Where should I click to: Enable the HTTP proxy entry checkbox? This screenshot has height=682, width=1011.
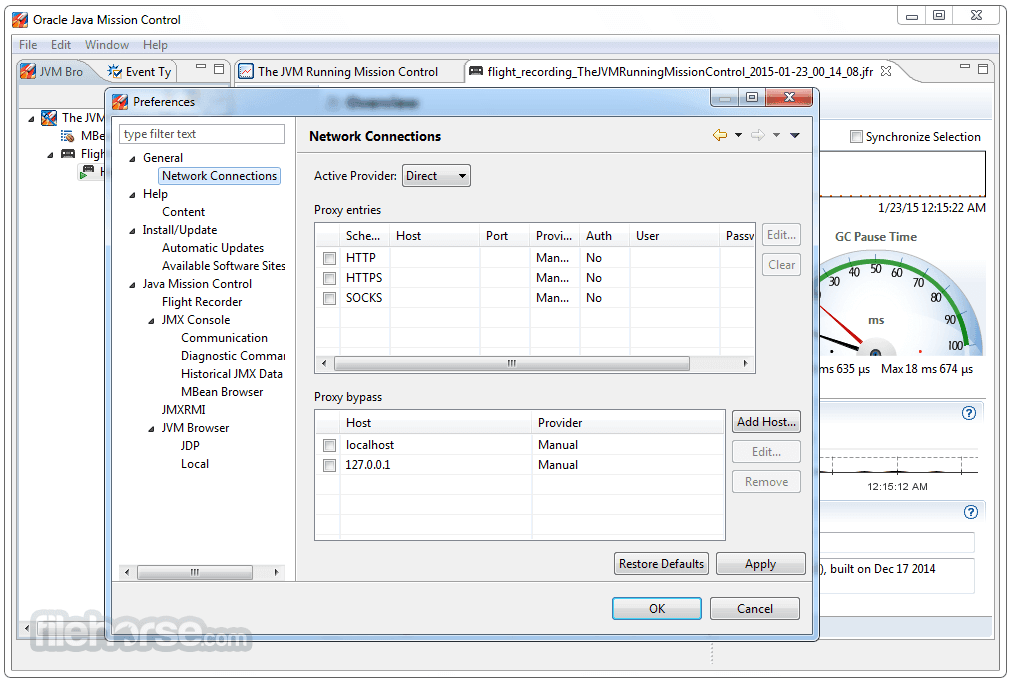point(329,258)
